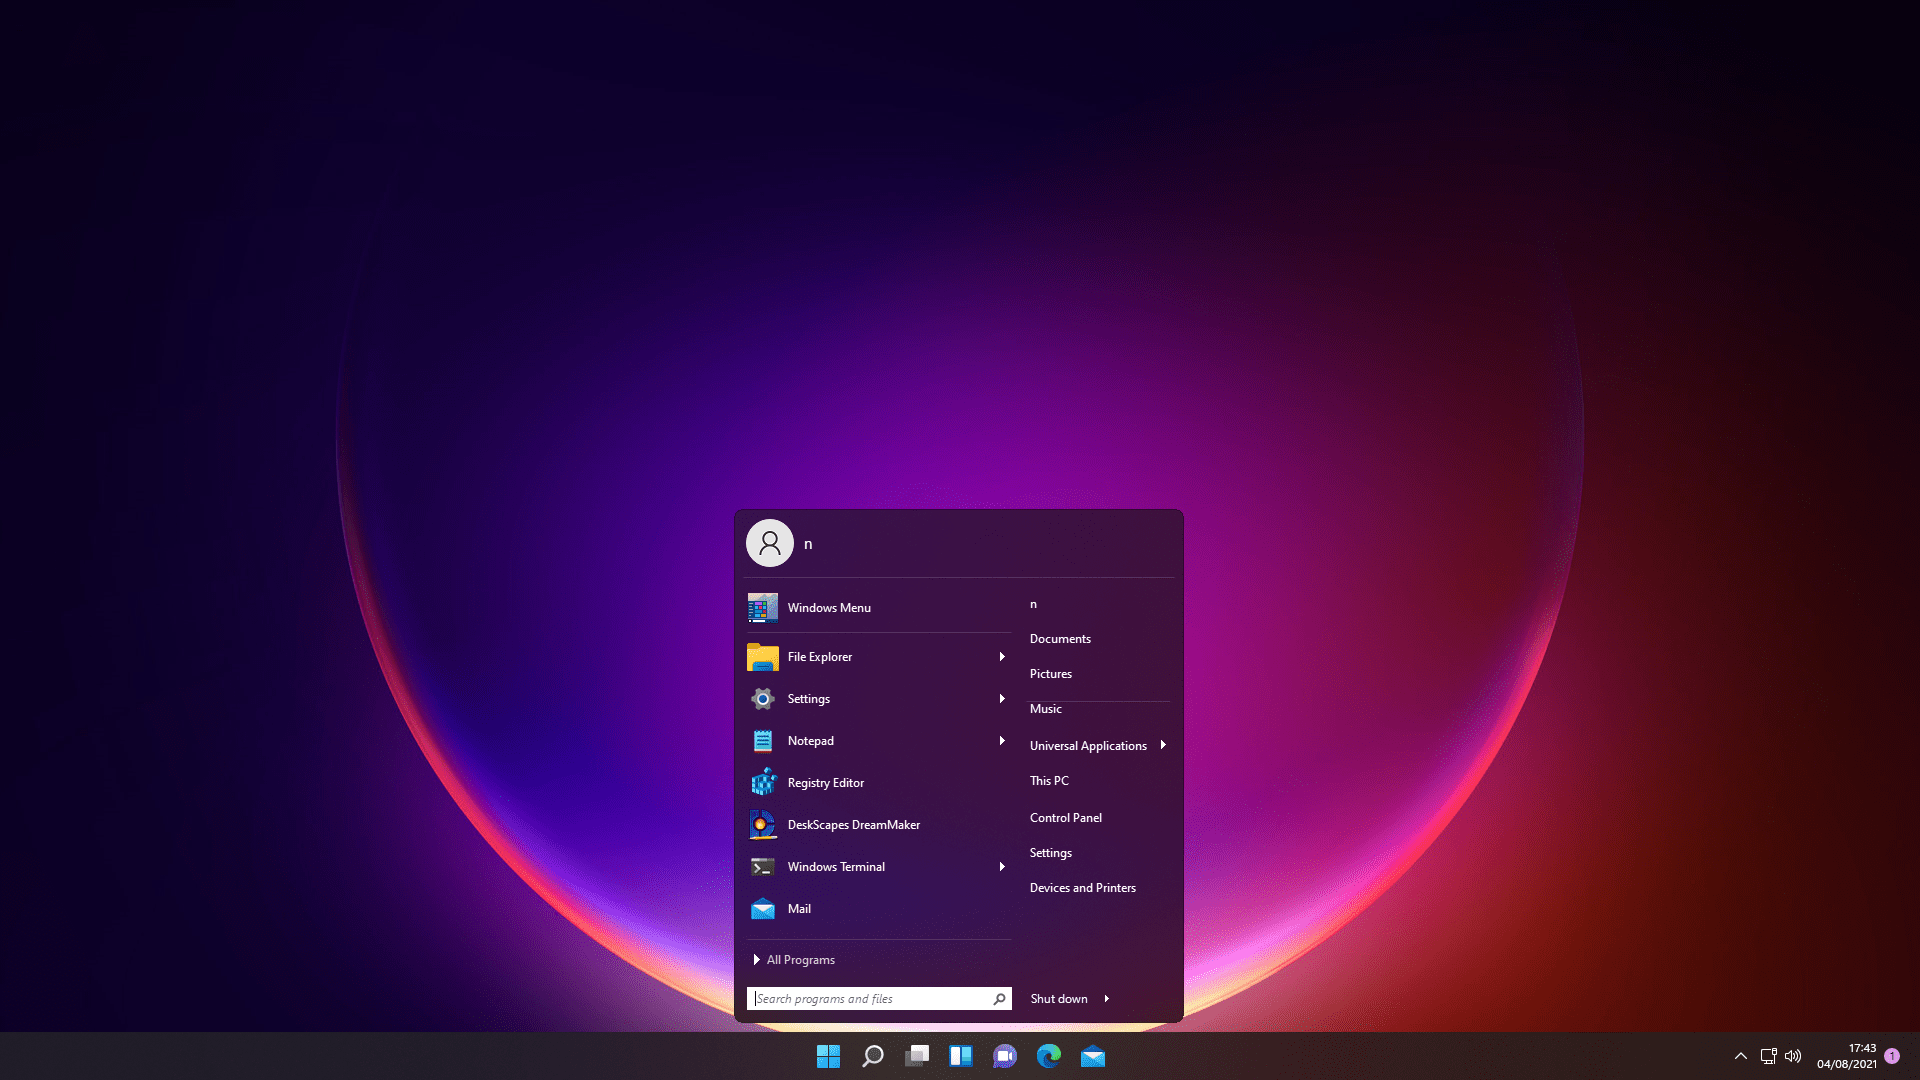Click the user profile icon

point(769,542)
